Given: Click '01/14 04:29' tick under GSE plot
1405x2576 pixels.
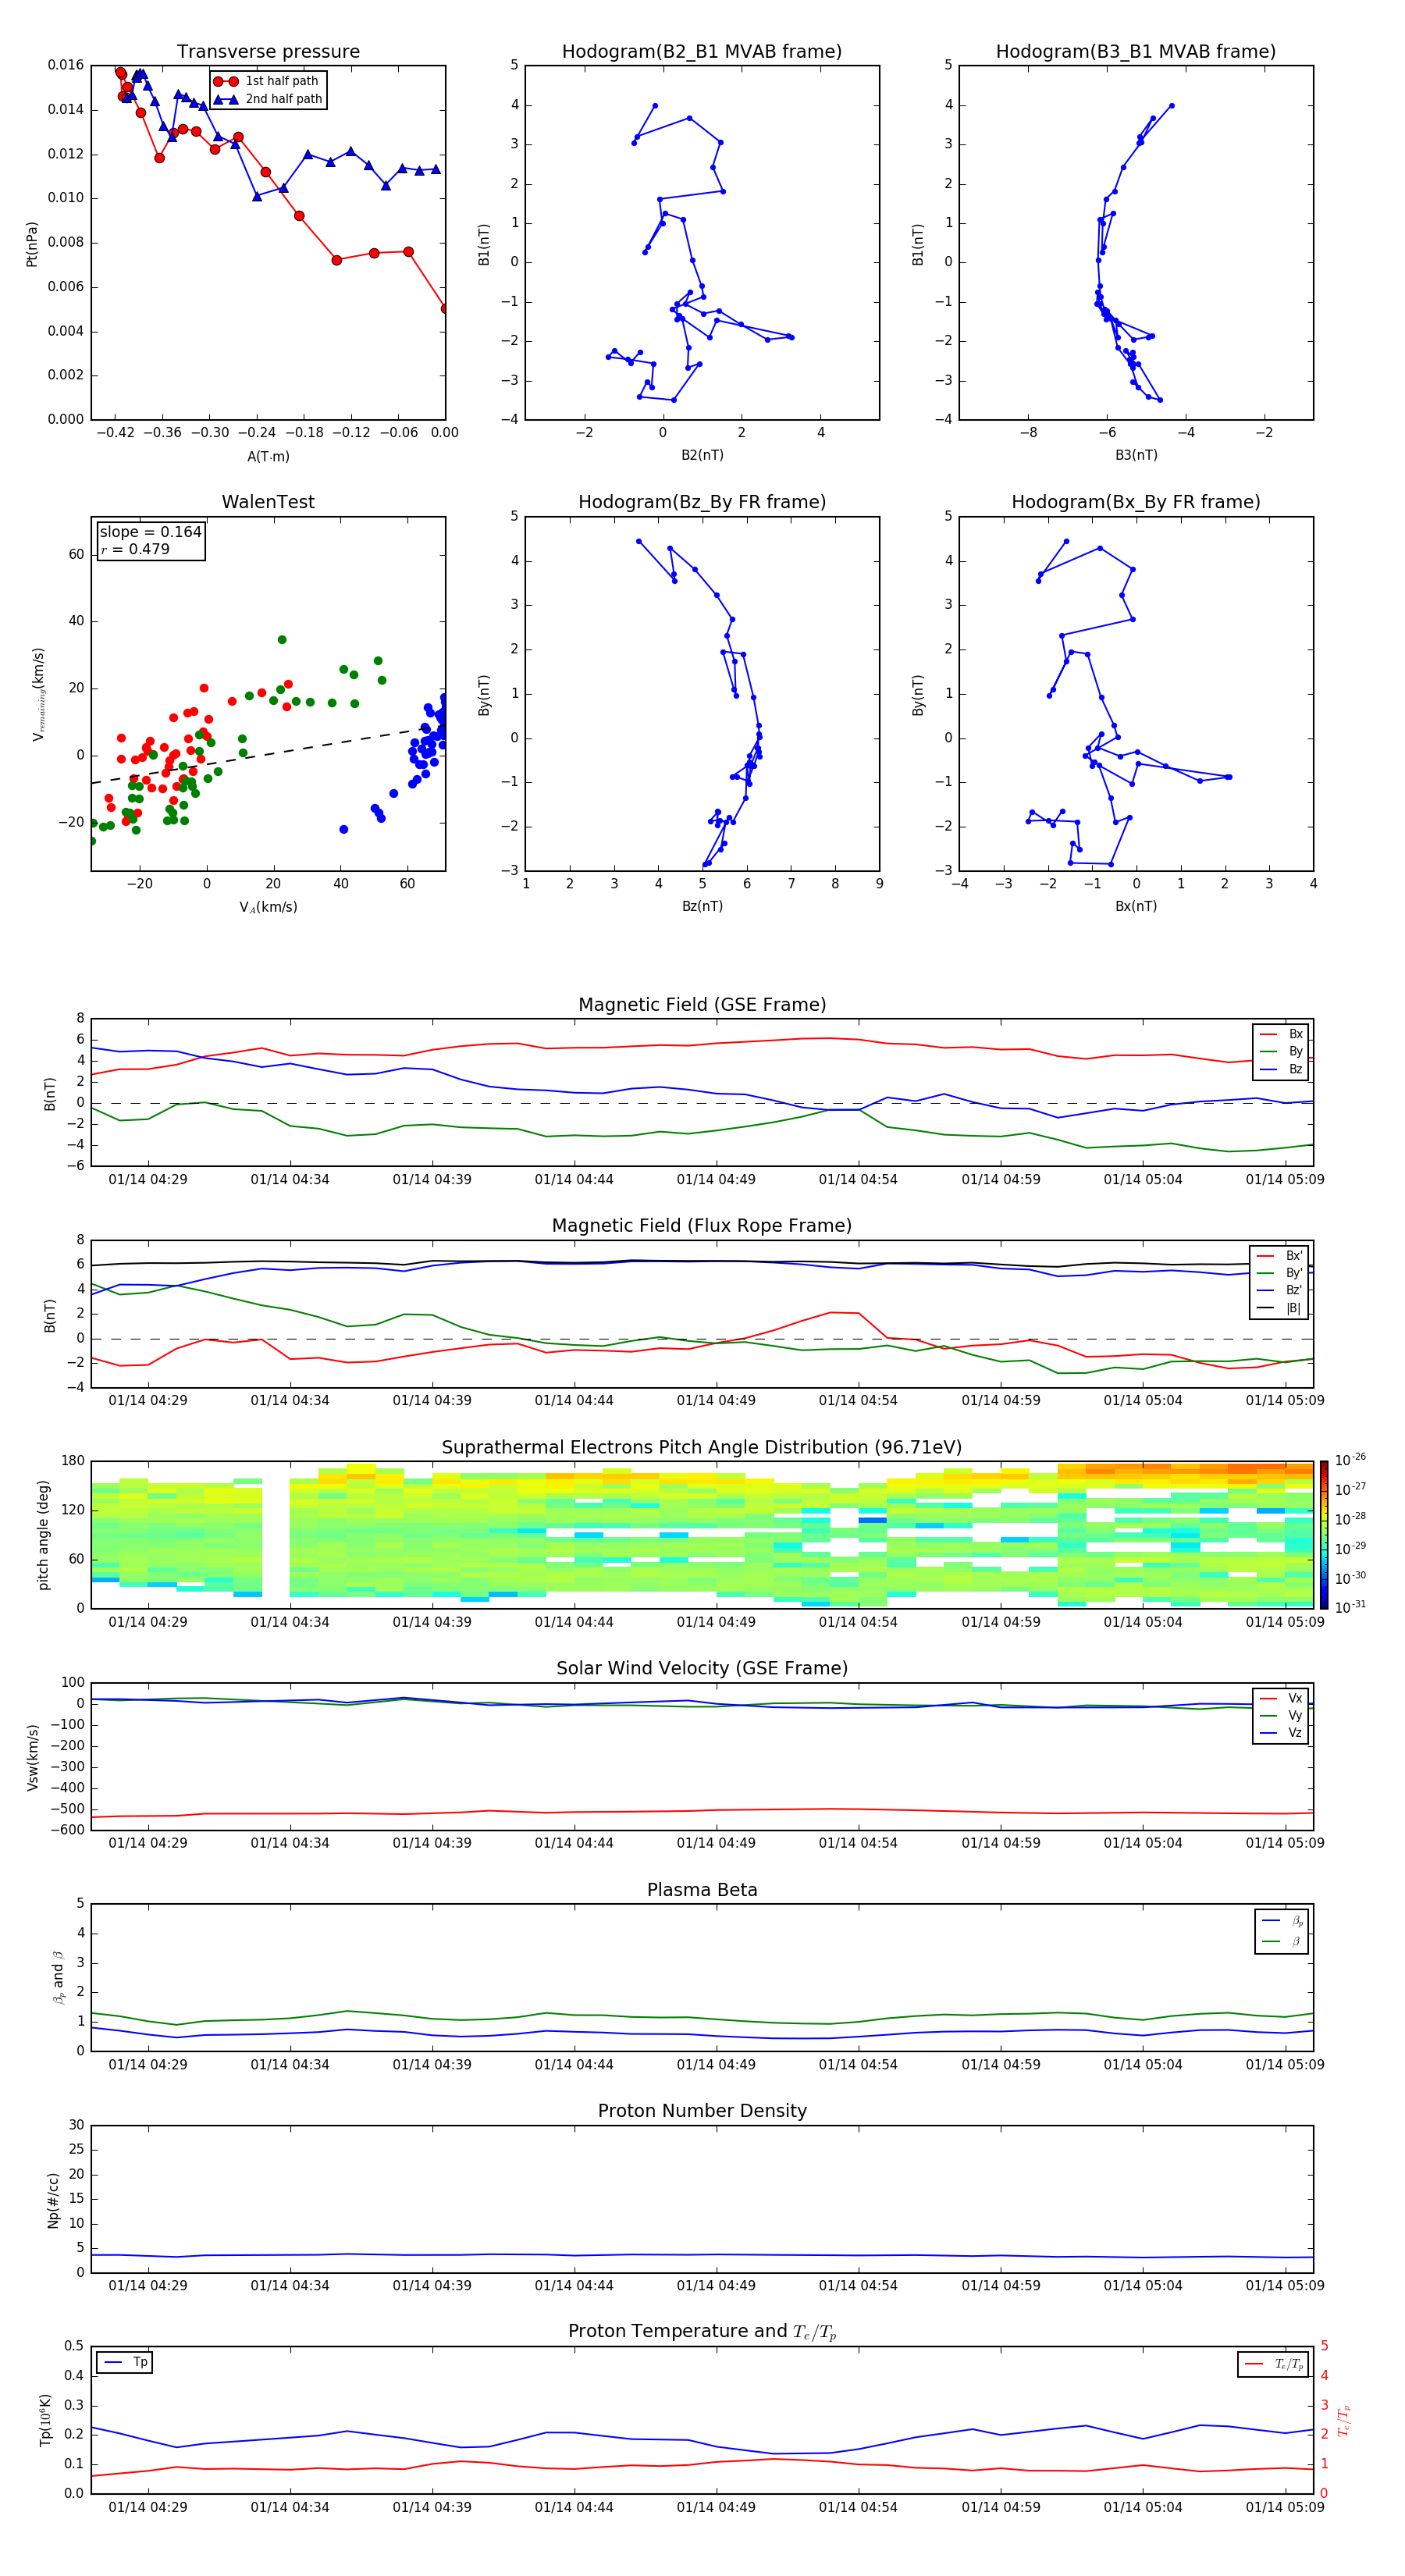Looking at the screenshot, I should pyautogui.click(x=148, y=1180).
